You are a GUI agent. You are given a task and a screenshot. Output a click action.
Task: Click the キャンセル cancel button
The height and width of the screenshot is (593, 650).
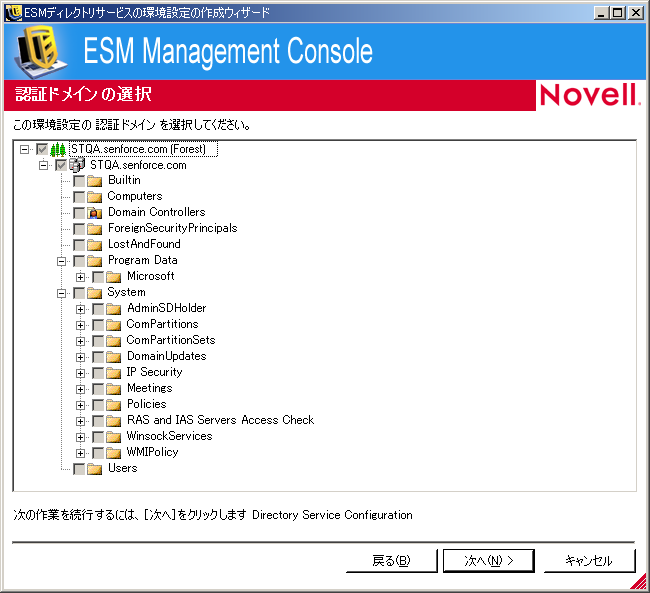tap(589, 561)
